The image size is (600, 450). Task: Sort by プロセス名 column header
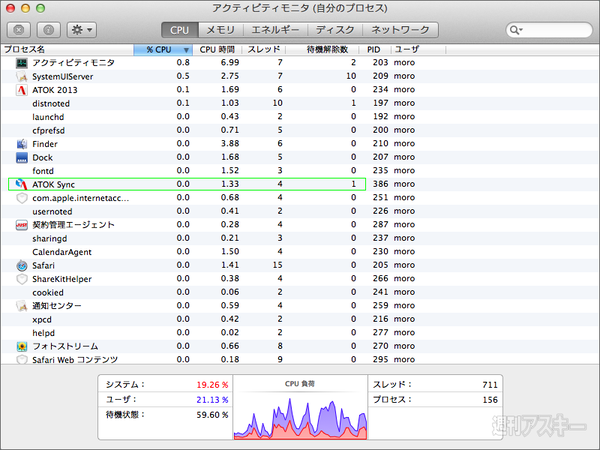pyautogui.click(x=67, y=50)
